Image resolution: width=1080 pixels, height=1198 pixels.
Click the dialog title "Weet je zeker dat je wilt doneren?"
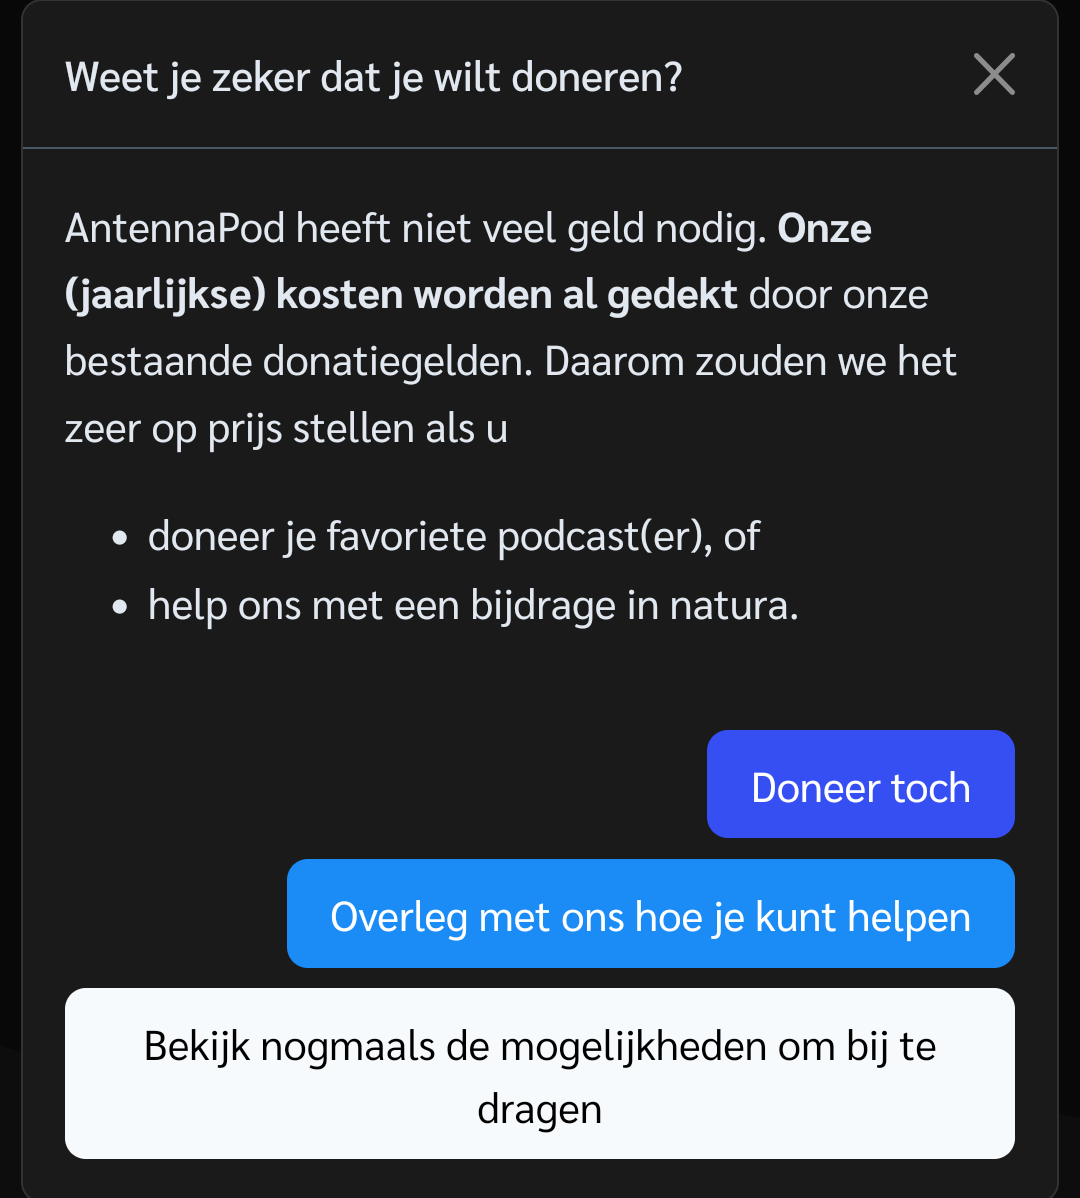373,77
